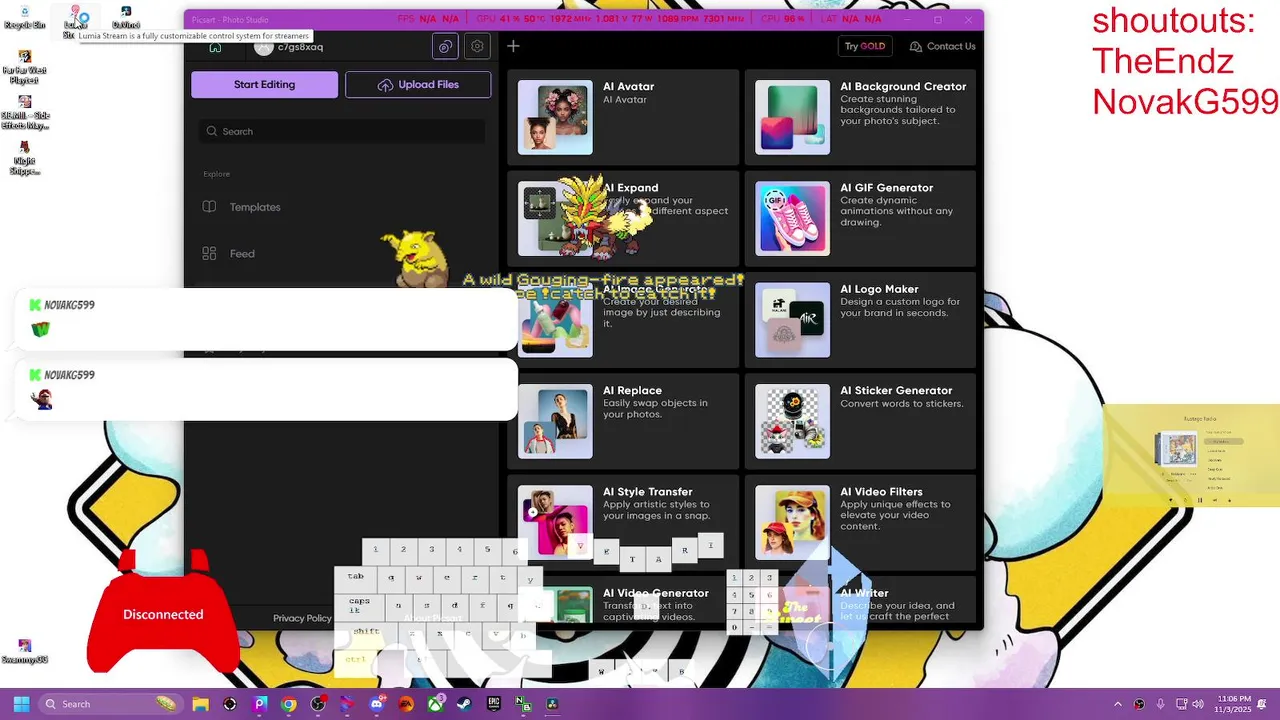Image resolution: width=1280 pixels, height=720 pixels.
Task: Open the AI Avatar thumbnail
Action: tap(555, 118)
